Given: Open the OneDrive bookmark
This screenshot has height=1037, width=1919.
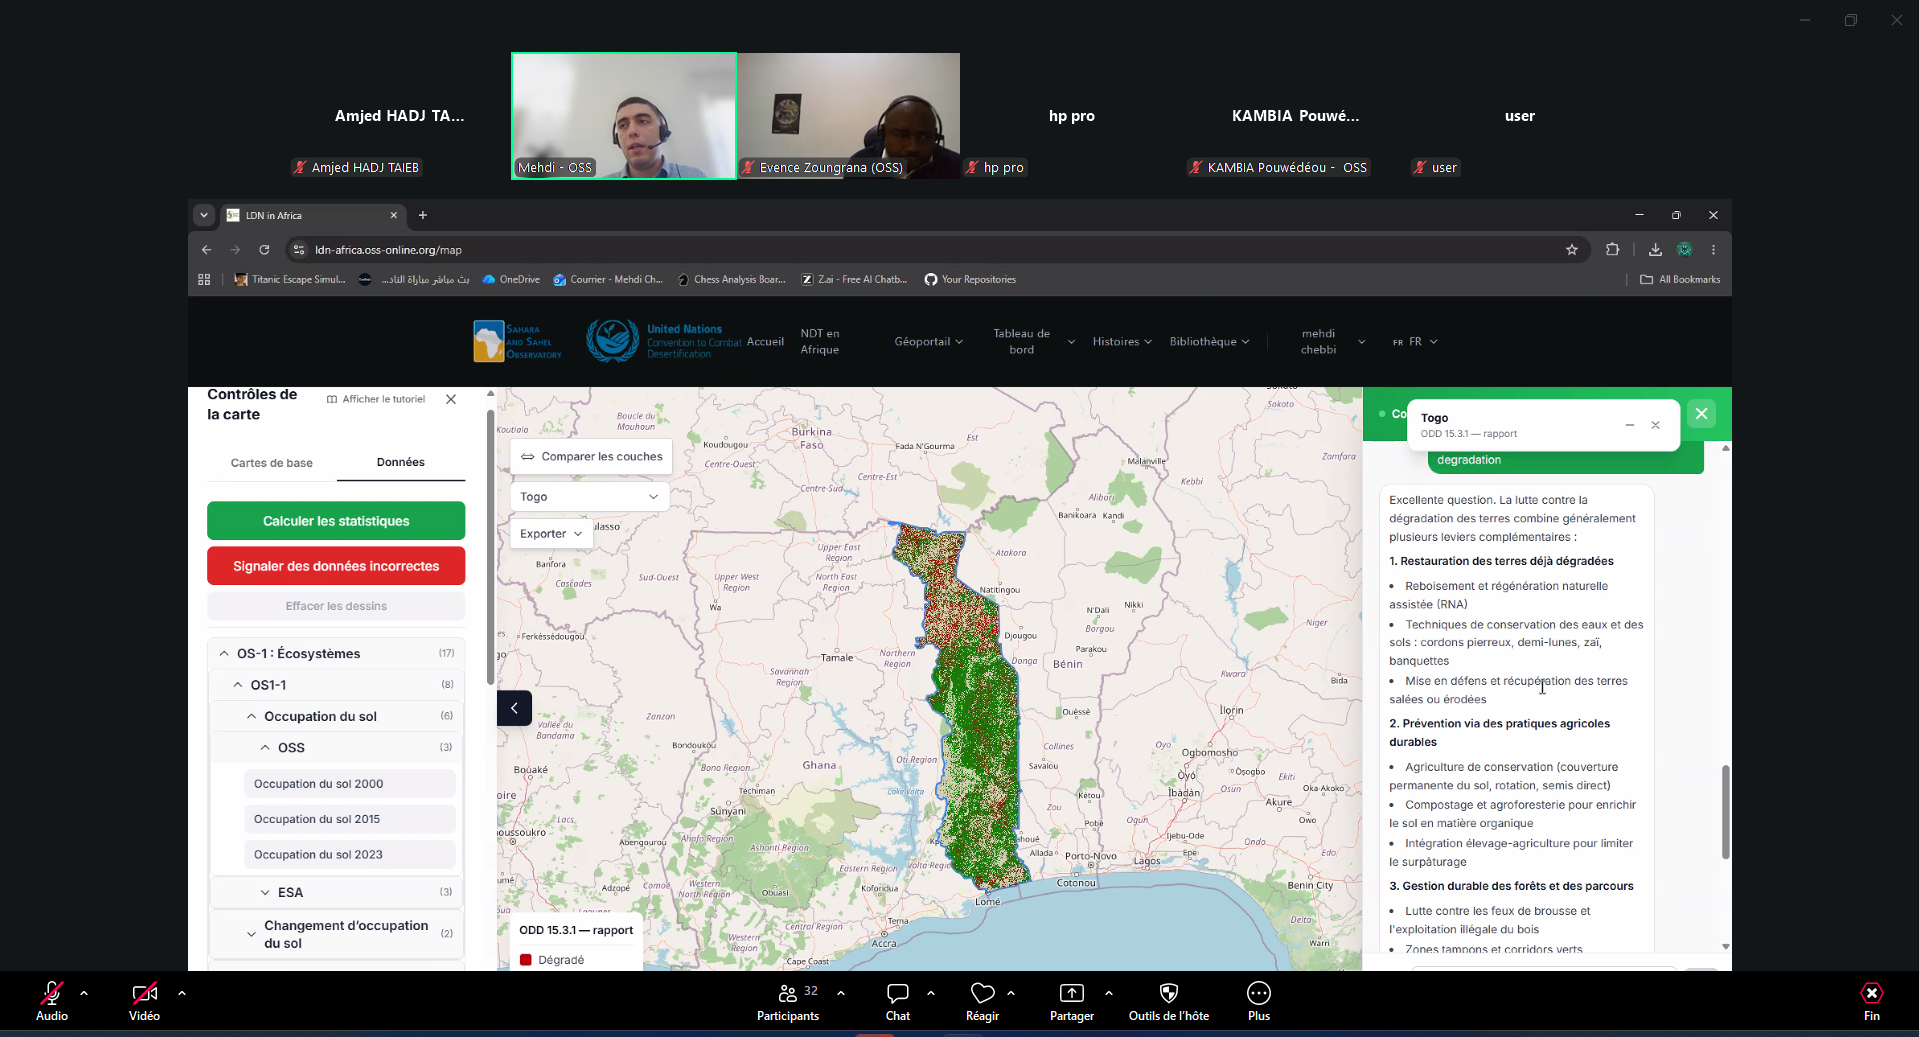Looking at the screenshot, I should [x=511, y=280].
